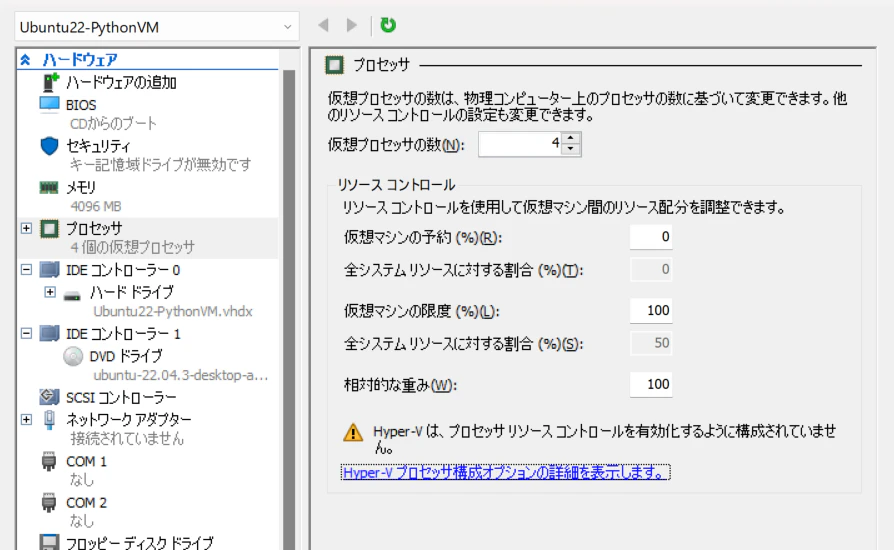Screen dimensions: 894x550
Task: Open the Ubuntu22-PythonVM virtual machine dropdown
Action: (x=156, y=27)
